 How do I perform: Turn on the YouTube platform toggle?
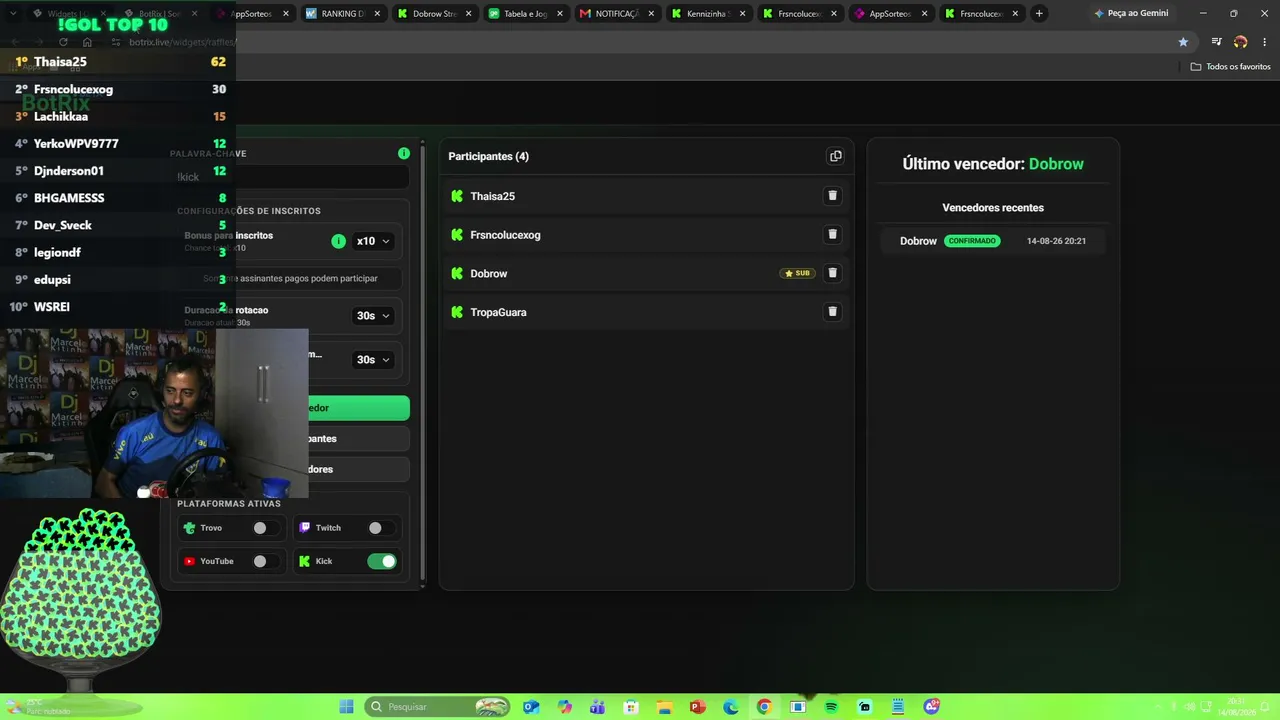(x=264, y=562)
